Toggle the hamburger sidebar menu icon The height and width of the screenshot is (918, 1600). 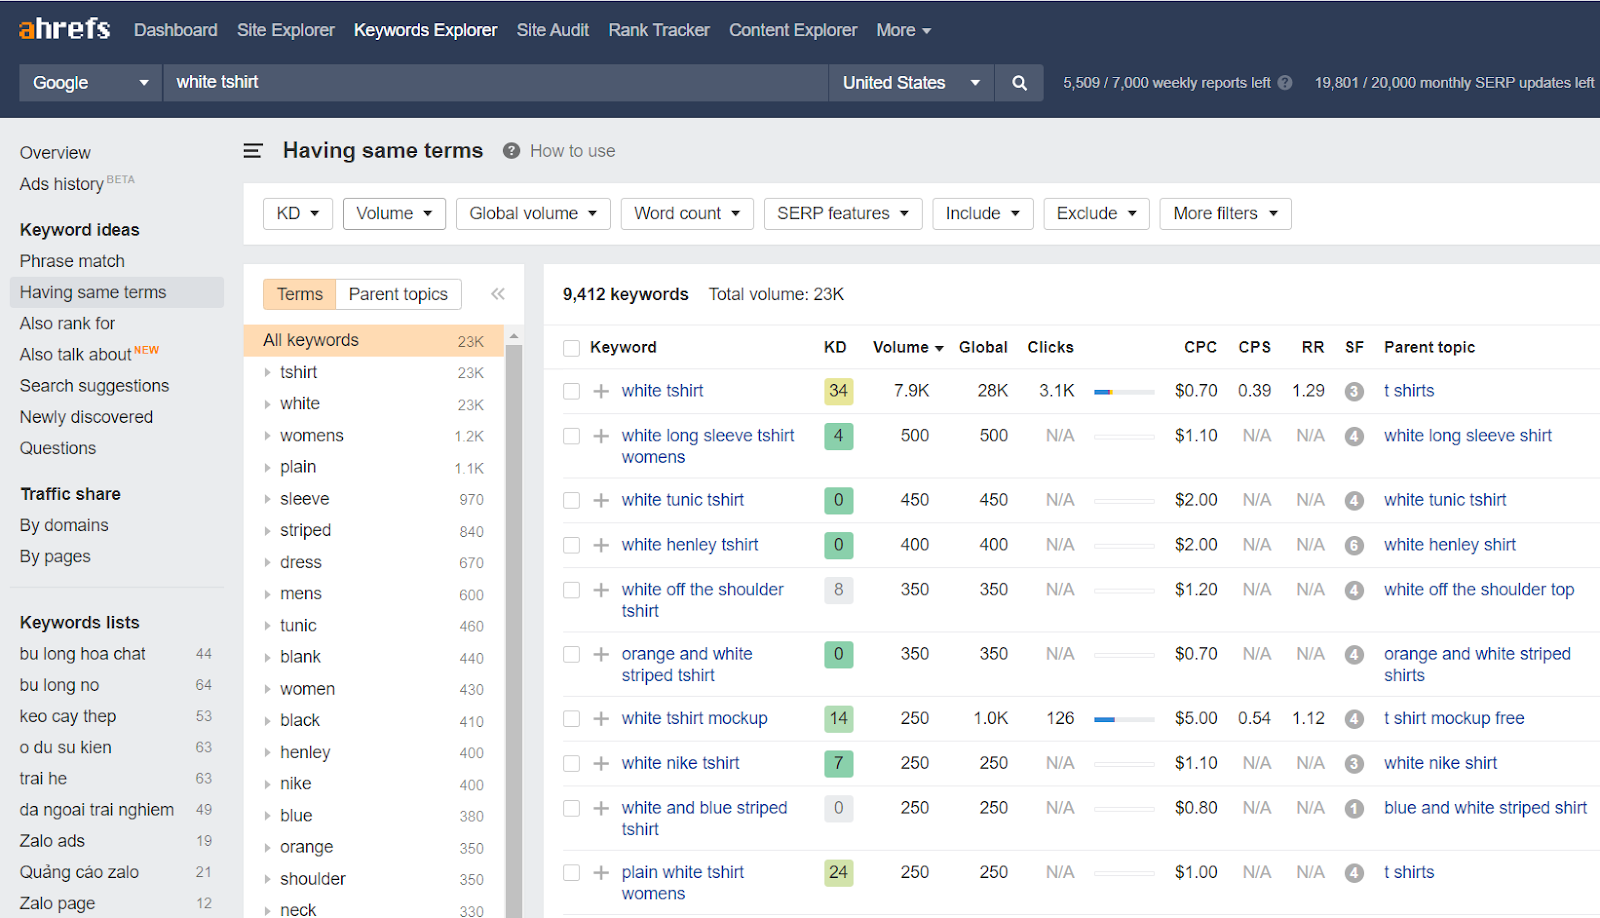(x=253, y=151)
